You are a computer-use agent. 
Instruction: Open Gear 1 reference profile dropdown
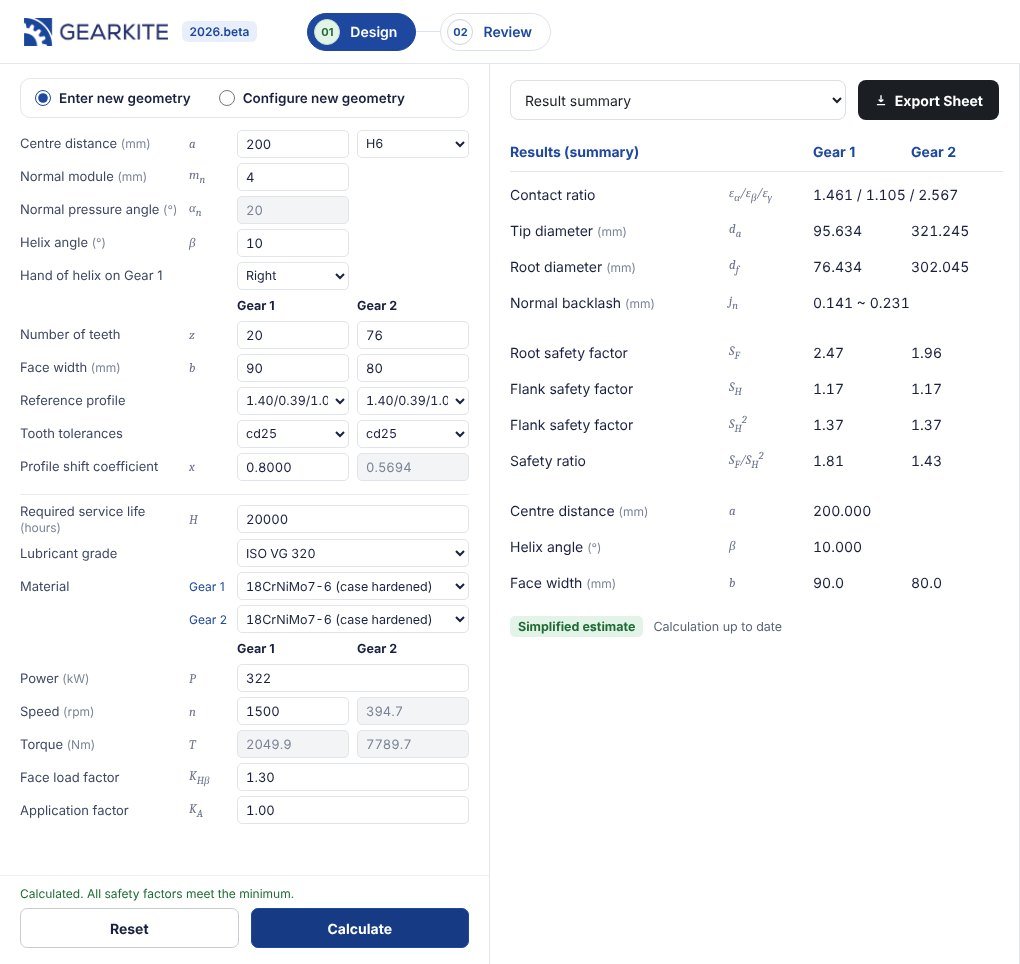point(293,401)
